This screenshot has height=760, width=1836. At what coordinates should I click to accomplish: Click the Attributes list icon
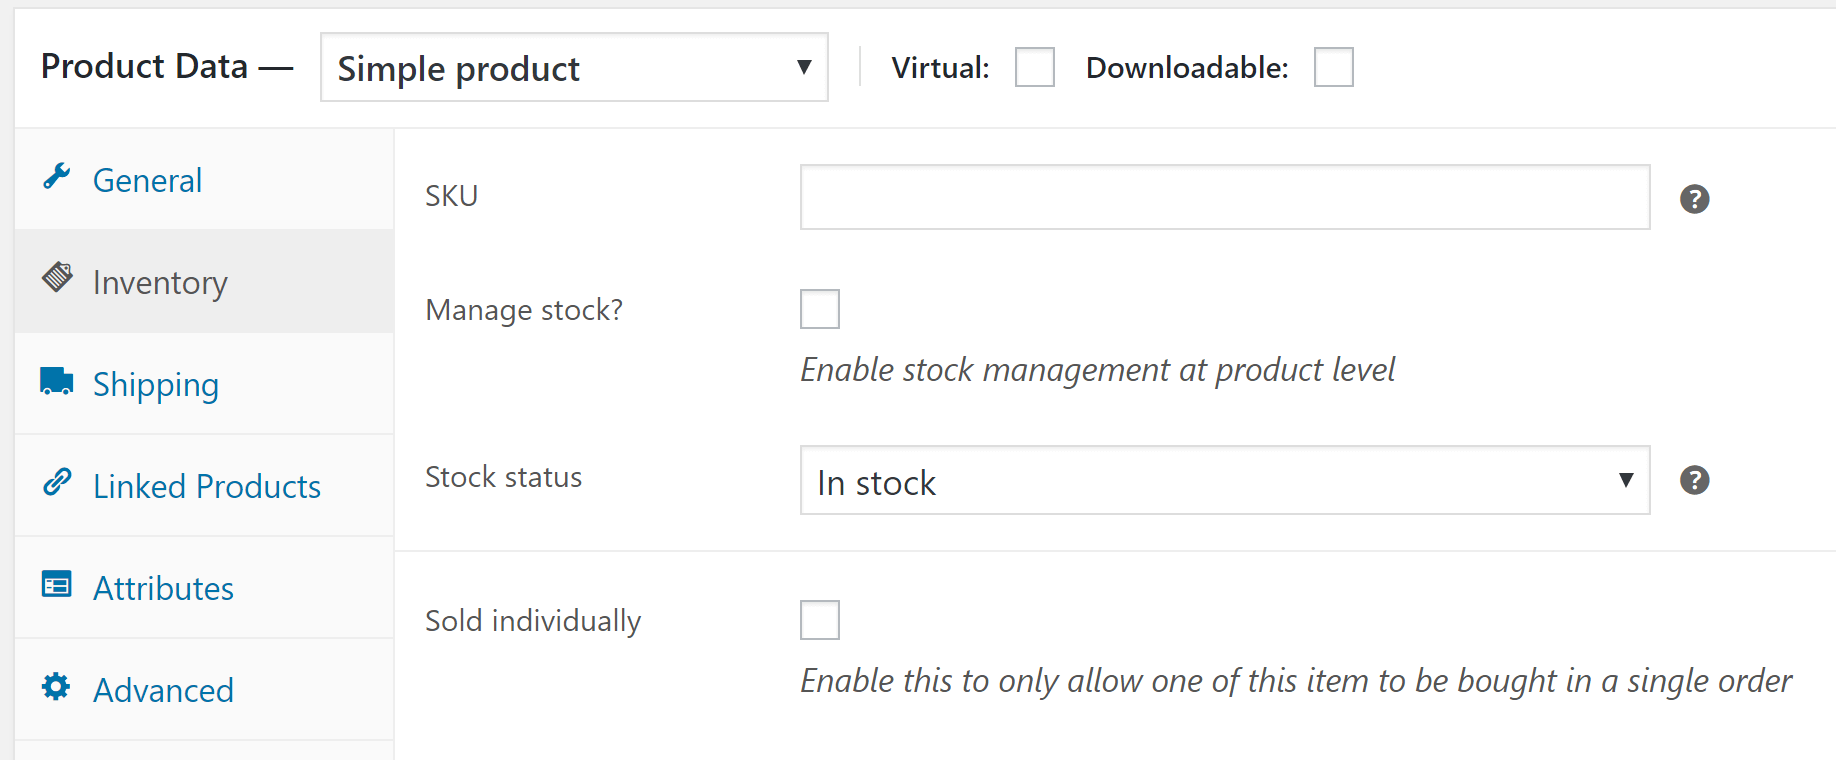coord(57,584)
